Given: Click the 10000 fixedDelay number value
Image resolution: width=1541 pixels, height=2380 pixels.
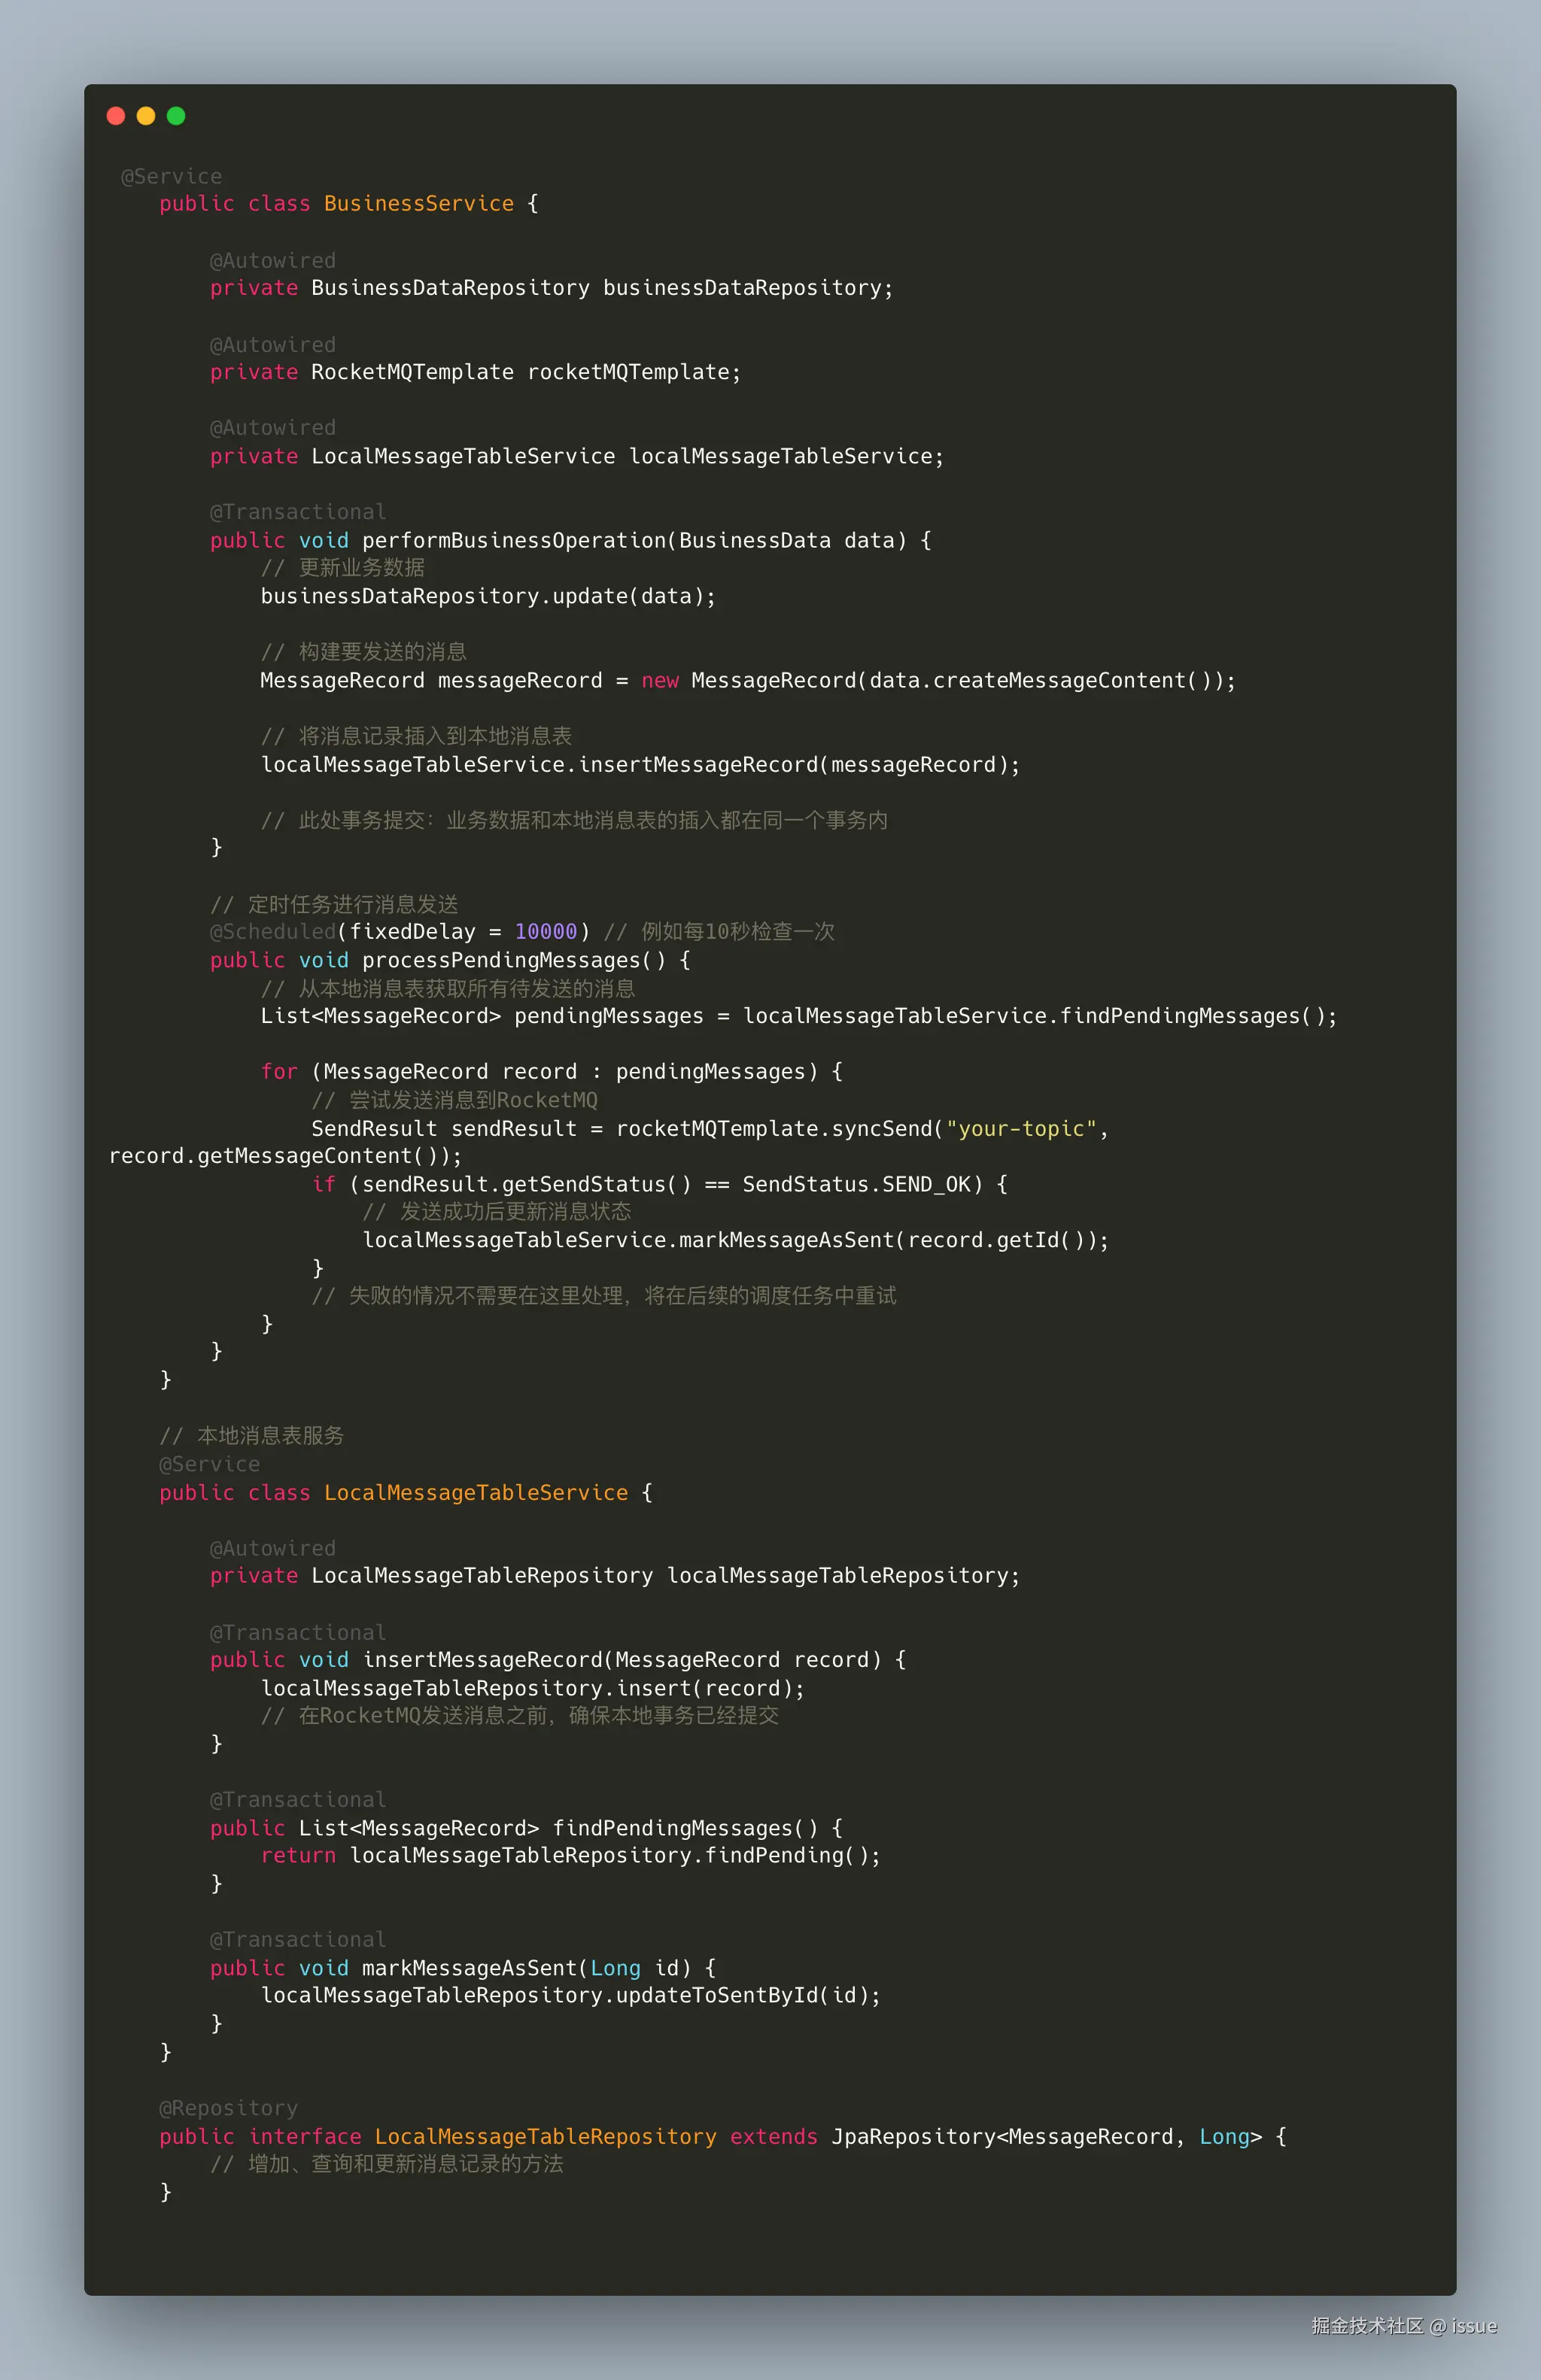Looking at the screenshot, I should (x=546, y=932).
